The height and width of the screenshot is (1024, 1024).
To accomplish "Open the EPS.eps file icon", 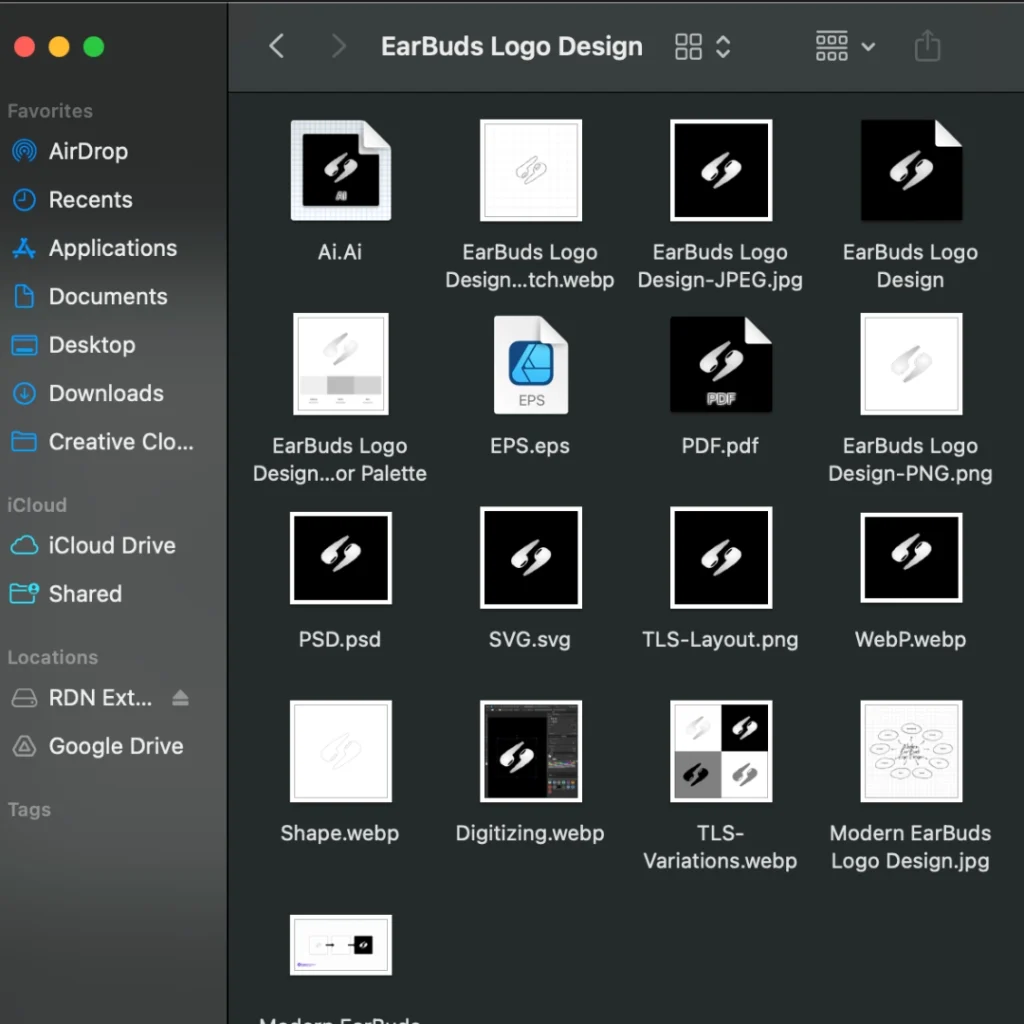I will click(530, 364).
